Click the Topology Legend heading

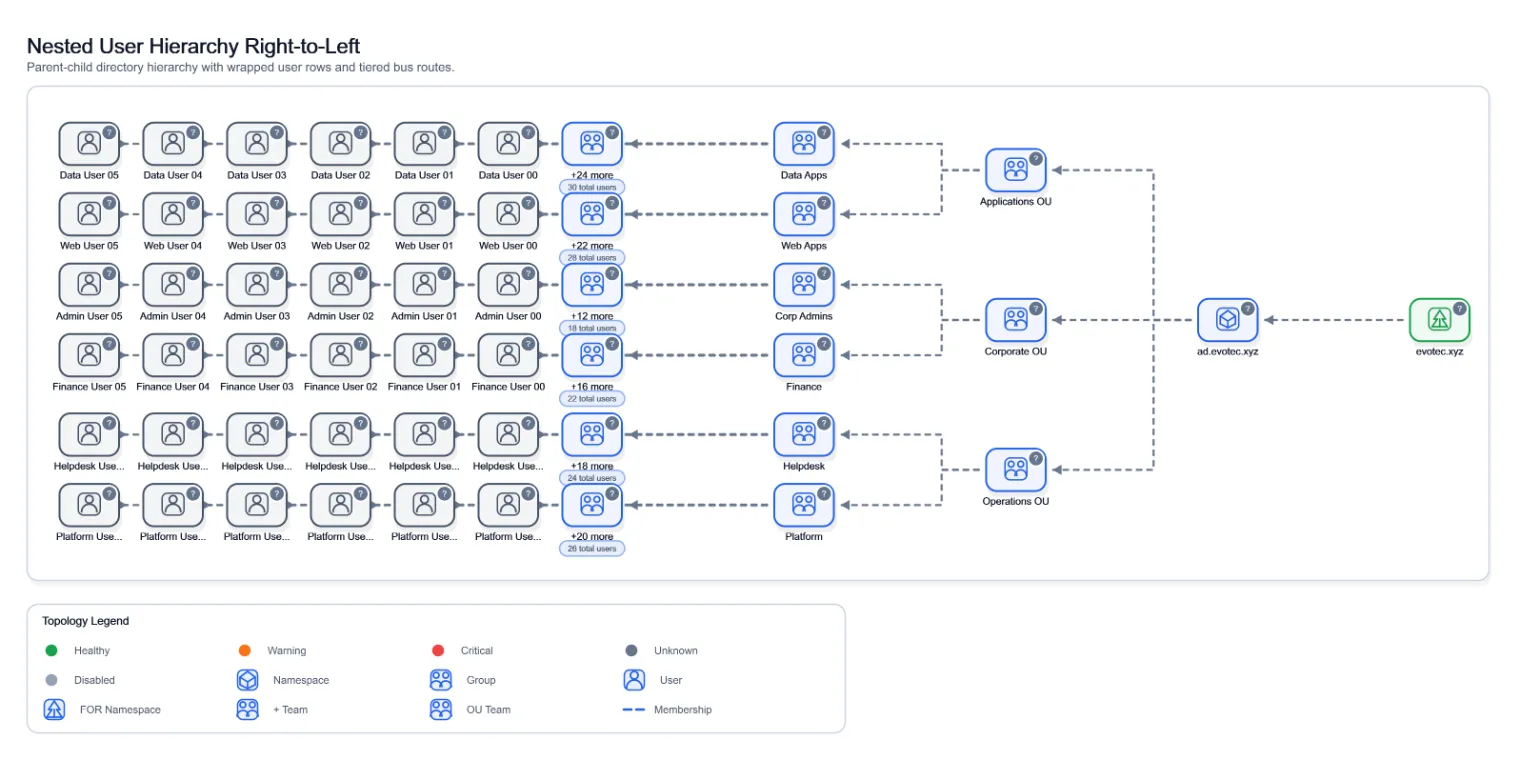pos(86,621)
